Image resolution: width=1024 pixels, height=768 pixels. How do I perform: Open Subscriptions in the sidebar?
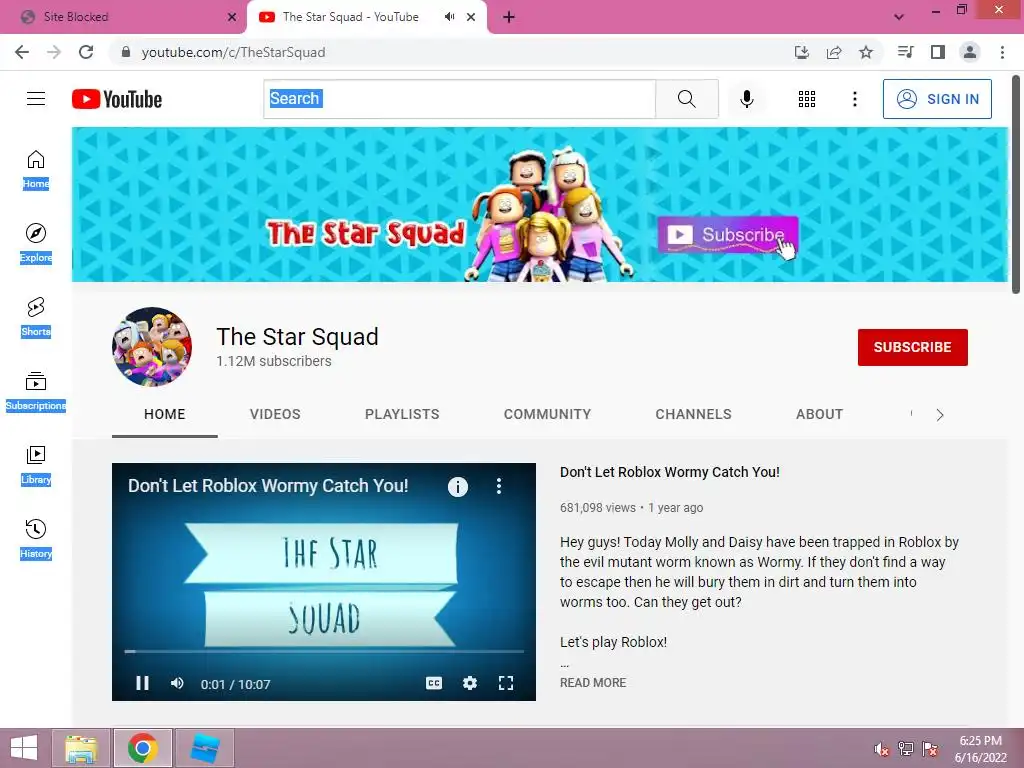click(x=36, y=392)
